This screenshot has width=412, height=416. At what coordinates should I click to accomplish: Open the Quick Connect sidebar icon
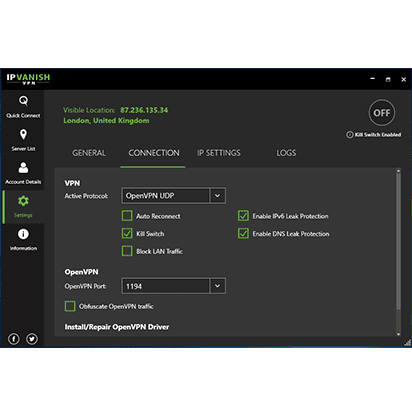coord(23,100)
